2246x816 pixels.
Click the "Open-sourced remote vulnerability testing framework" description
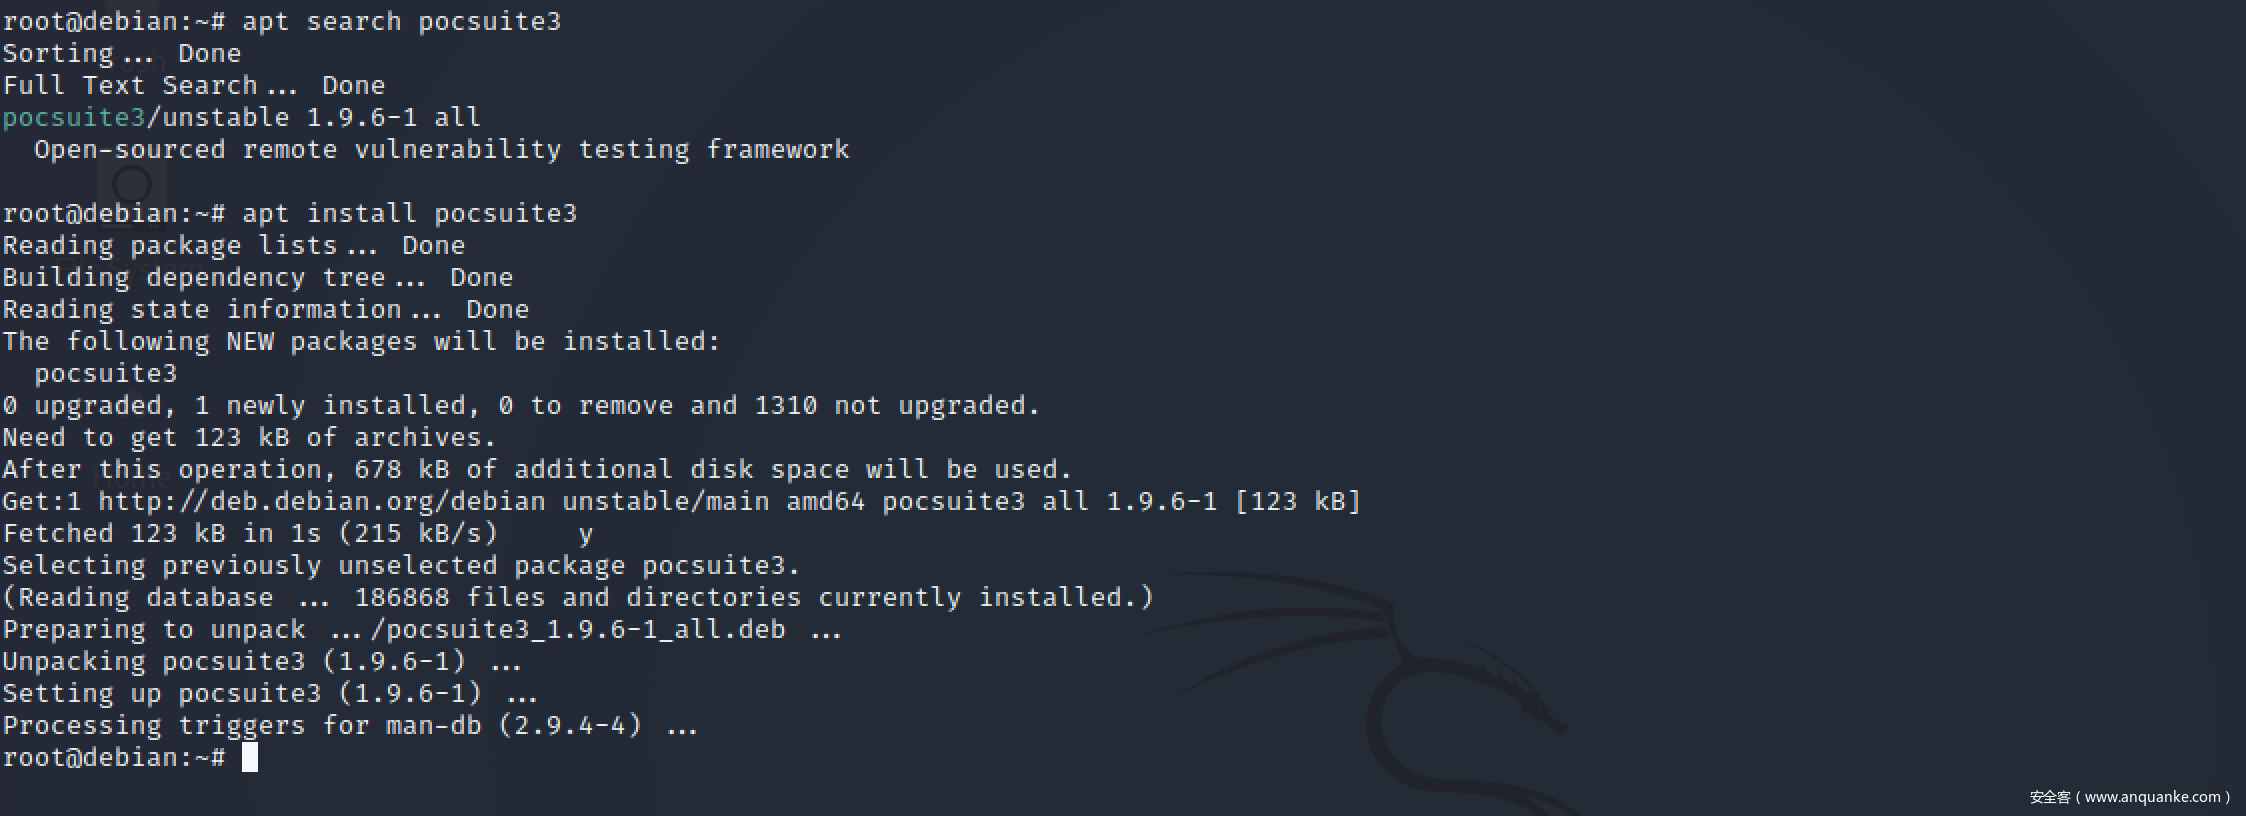point(441,150)
